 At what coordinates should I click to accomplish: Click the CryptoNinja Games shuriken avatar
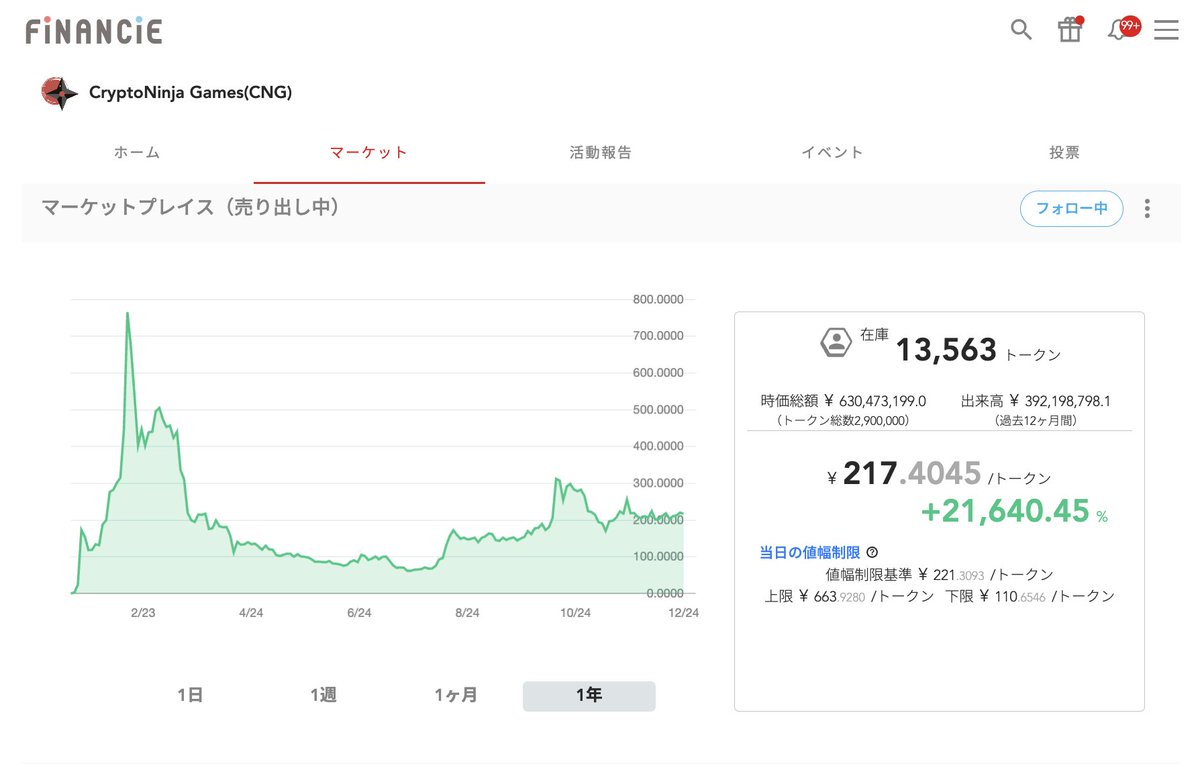pos(60,93)
